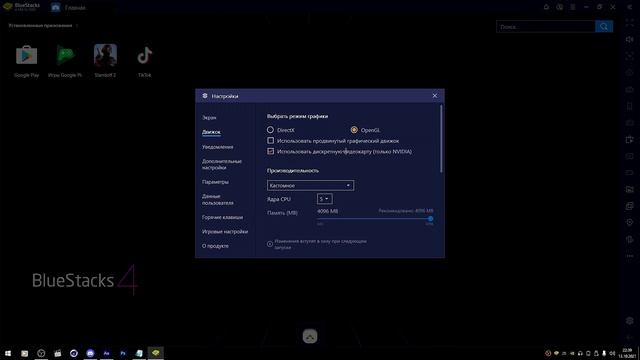
Task: Click the media folder icon in sidebar
Action: click(x=629, y=189)
